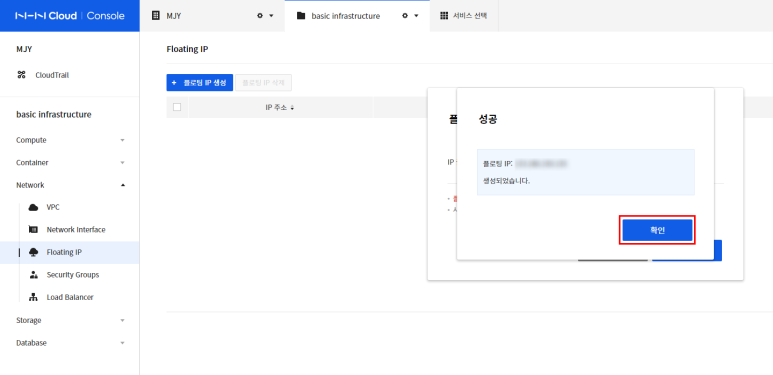773x375 pixels.
Task: Expand the Database menu section
Action: 70,343
